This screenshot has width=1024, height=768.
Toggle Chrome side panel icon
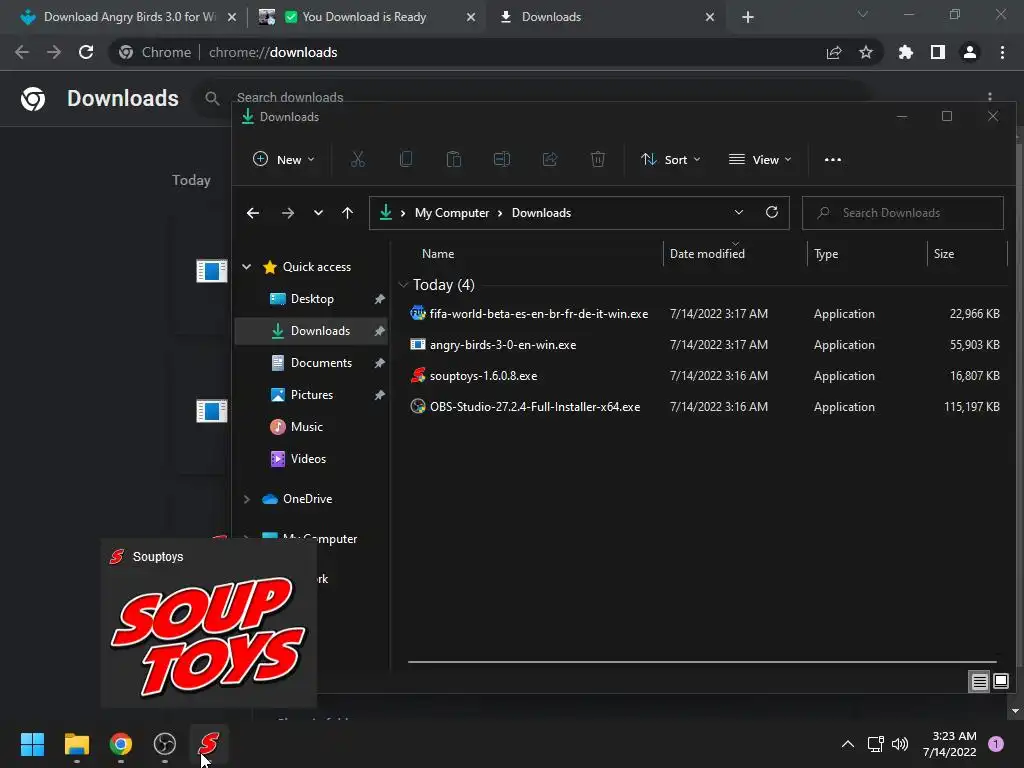point(938,52)
